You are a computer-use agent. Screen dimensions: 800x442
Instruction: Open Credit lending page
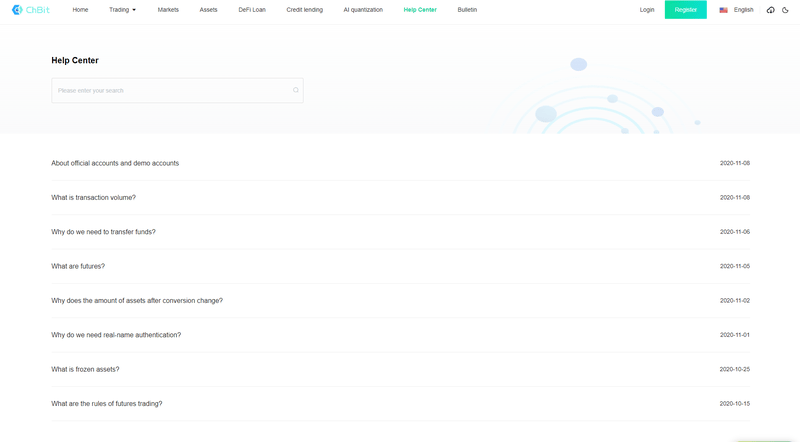tap(305, 10)
